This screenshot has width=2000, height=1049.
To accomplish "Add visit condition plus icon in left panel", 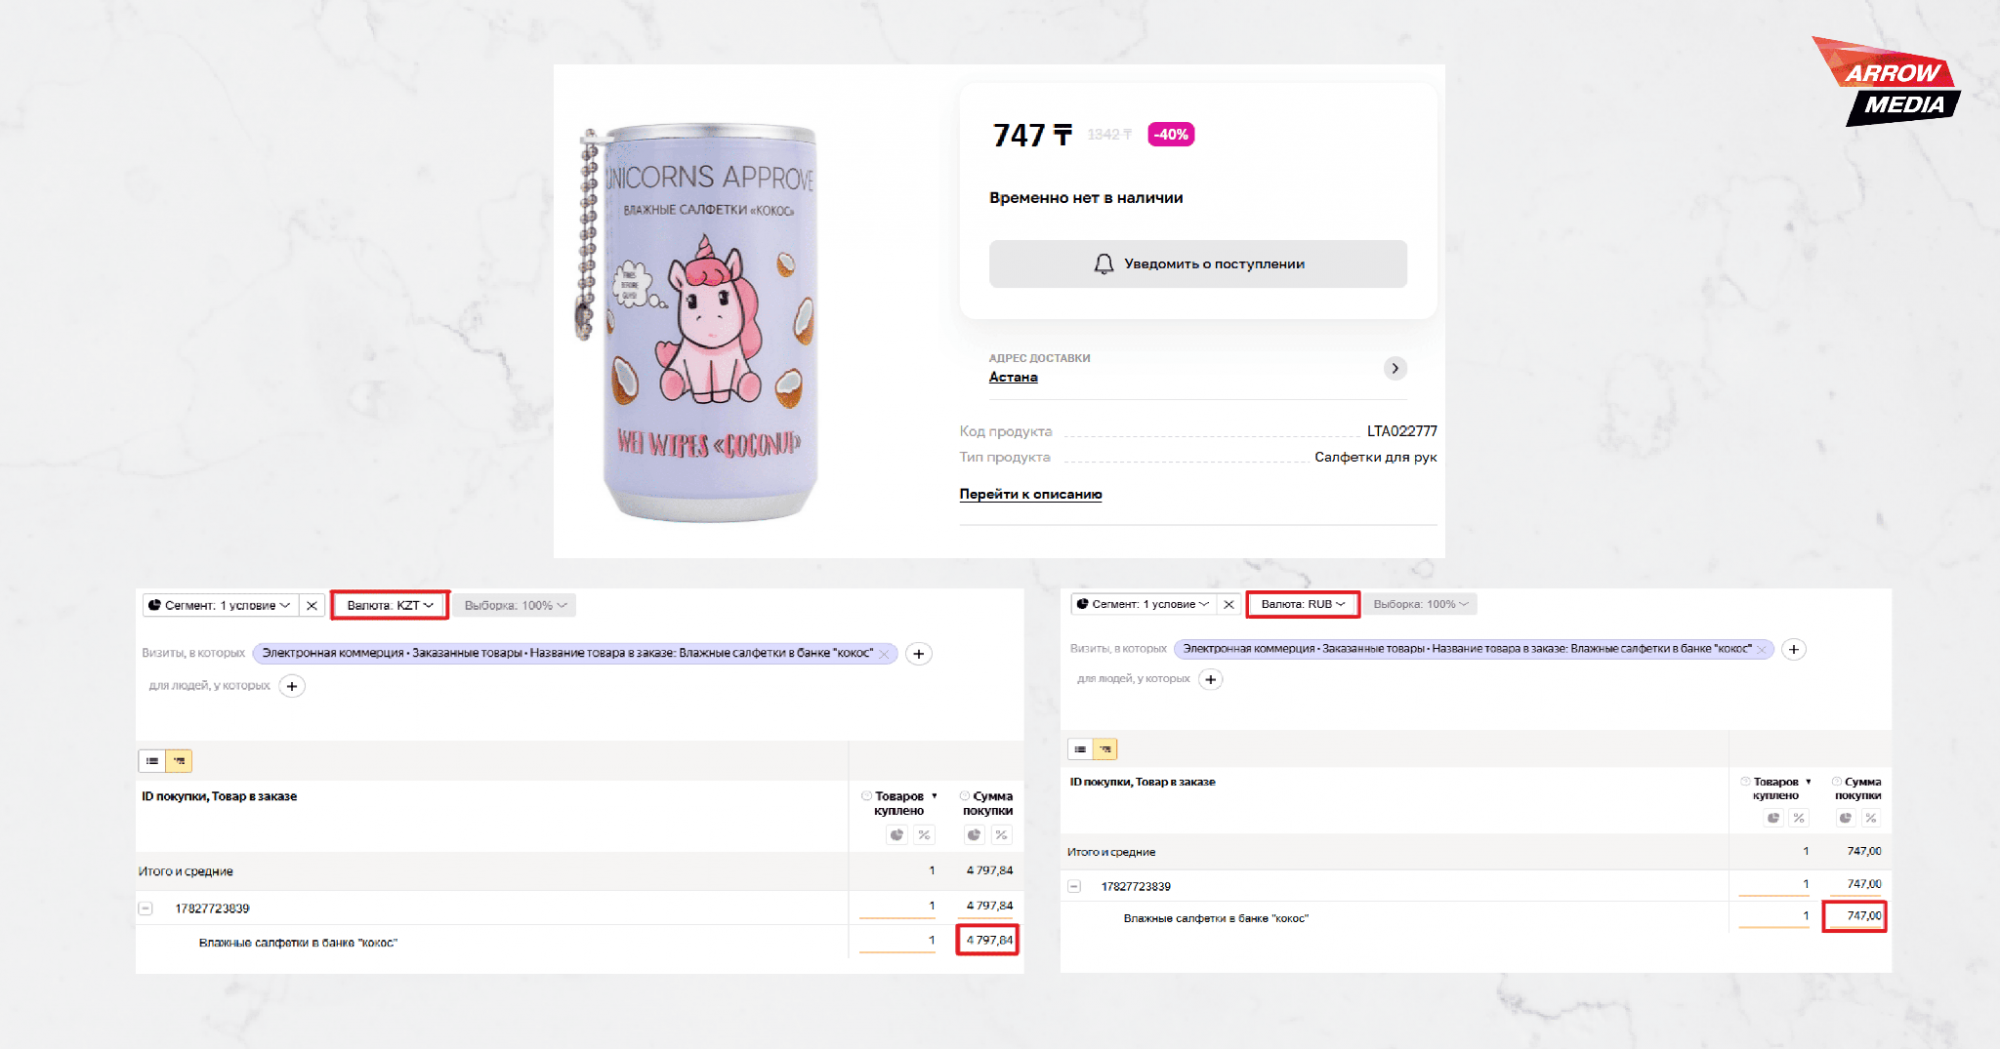I will [x=919, y=654].
